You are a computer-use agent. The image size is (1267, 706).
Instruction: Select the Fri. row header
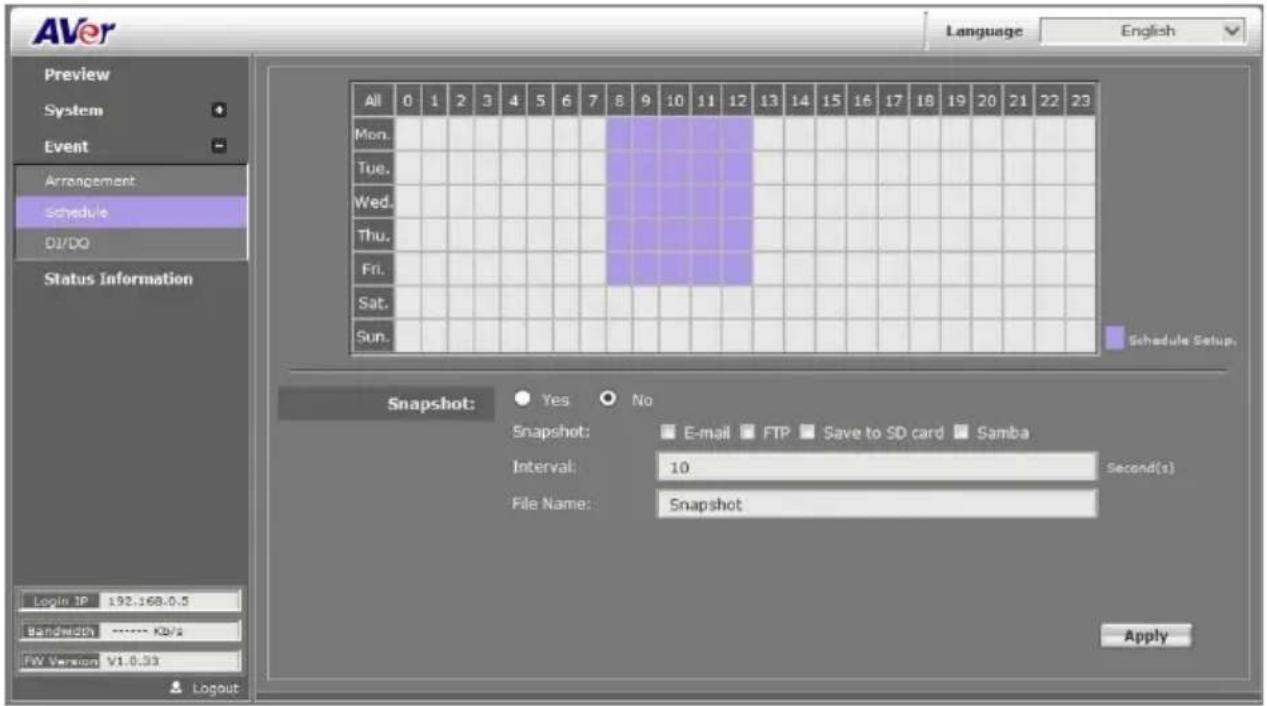373,269
